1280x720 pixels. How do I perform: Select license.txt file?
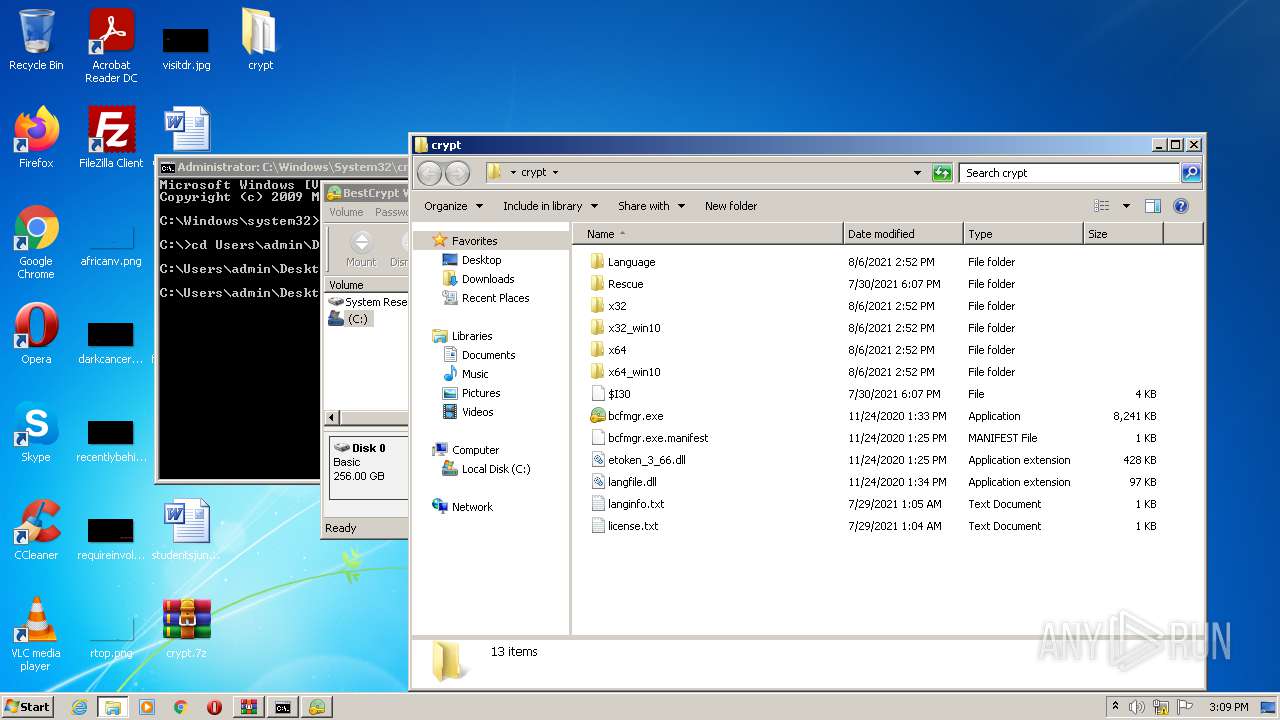[632, 526]
